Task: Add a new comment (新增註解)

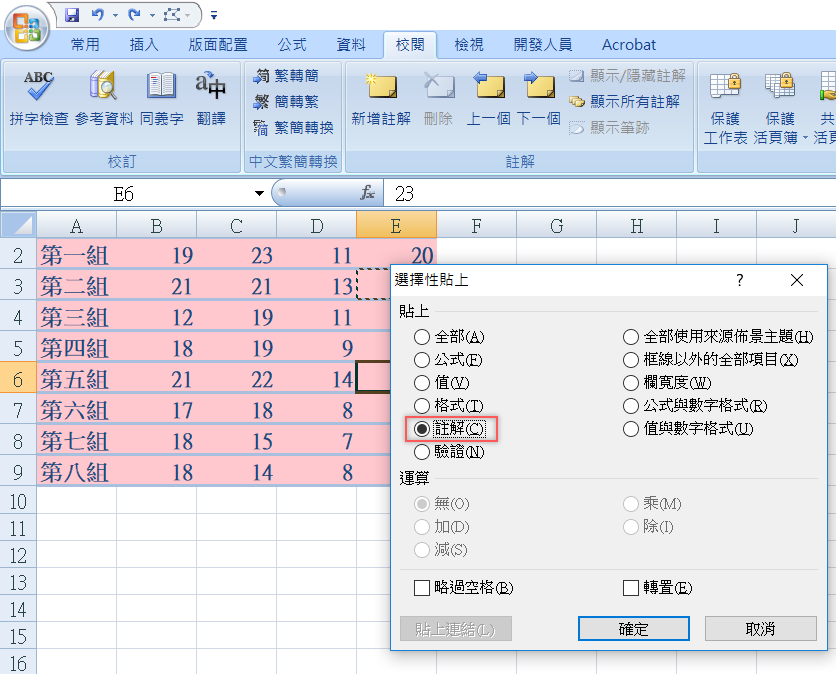Action: [381, 99]
